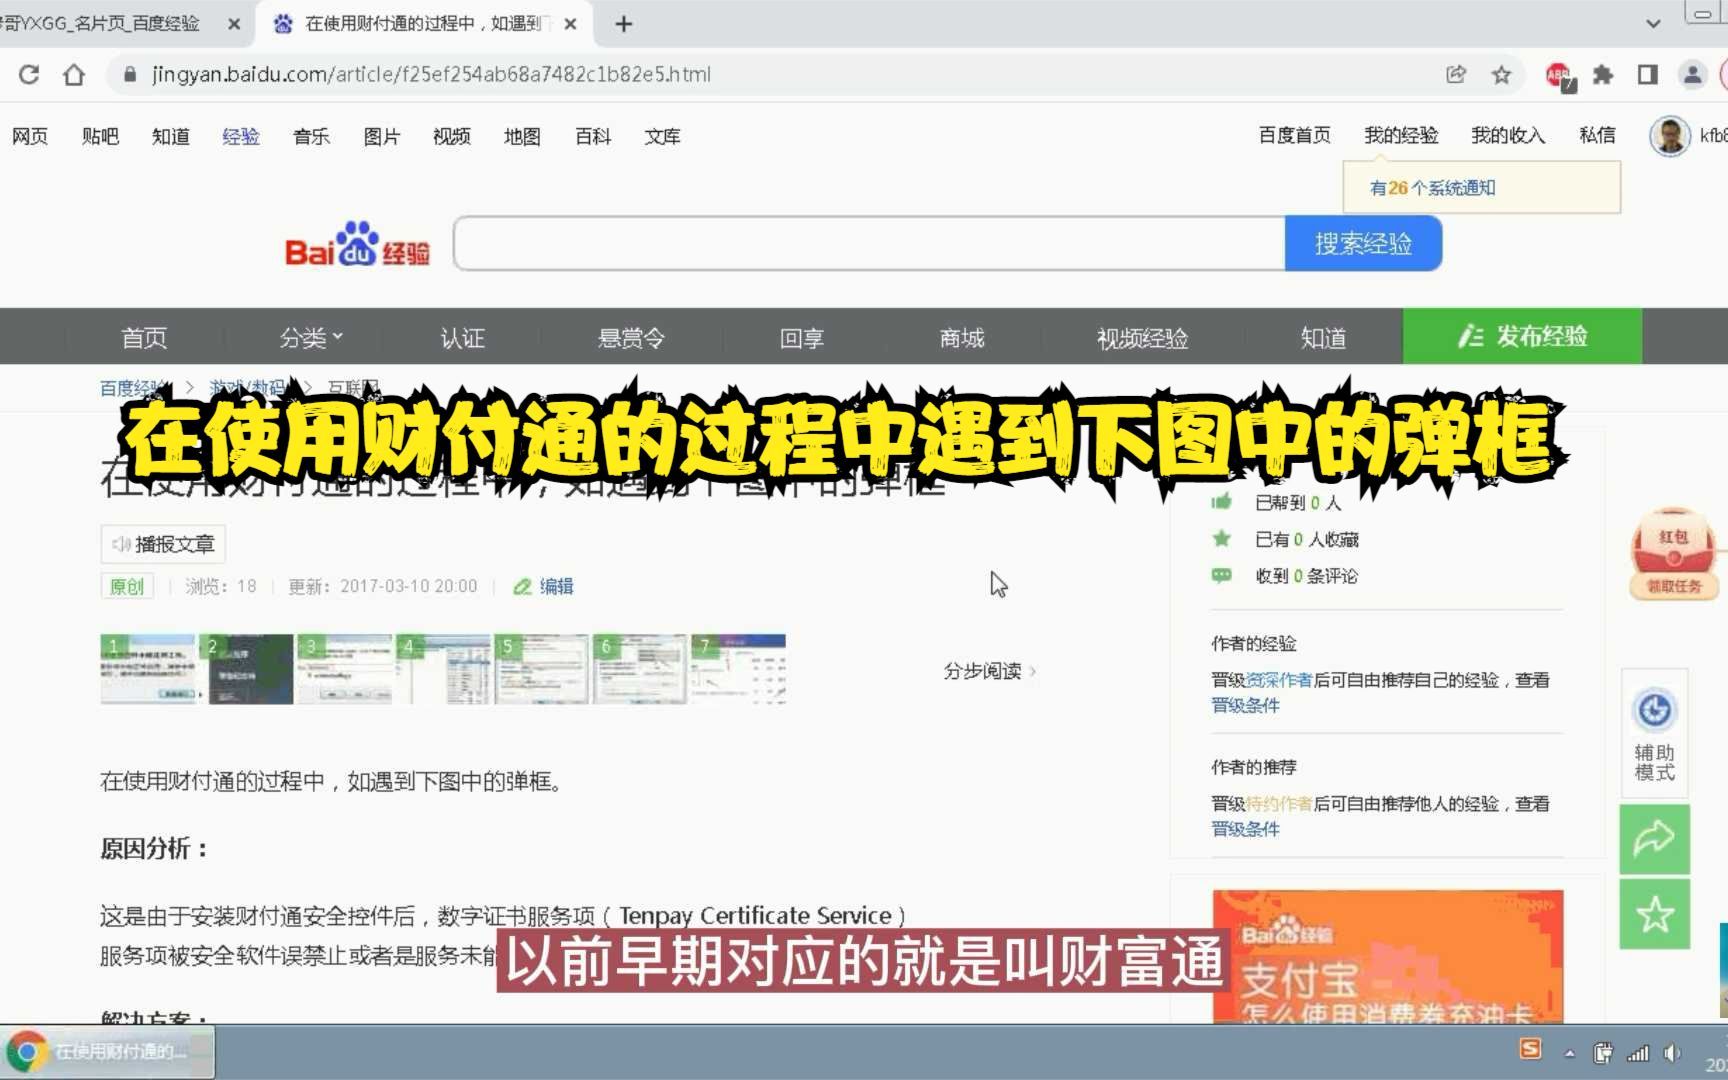Click the 搜索经验 button
This screenshot has height=1080, width=1728.
pyautogui.click(x=1363, y=243)
